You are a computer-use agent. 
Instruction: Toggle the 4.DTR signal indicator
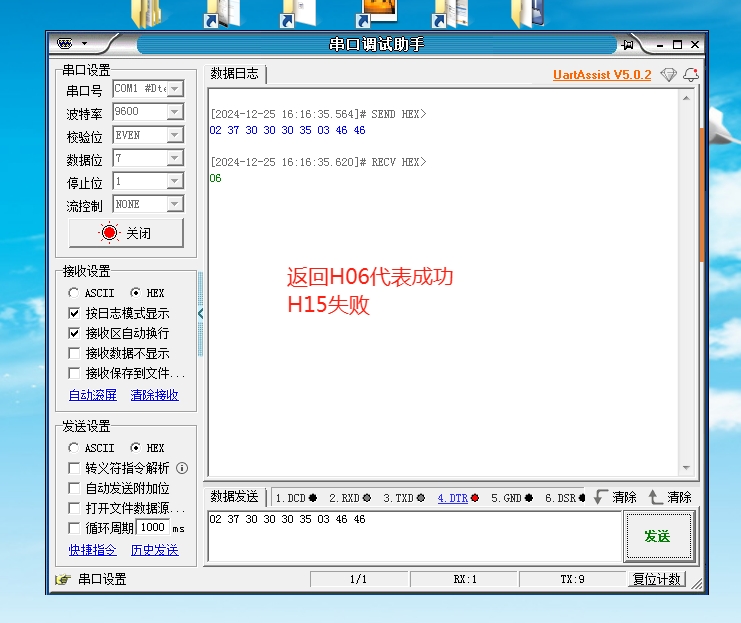point(458,498)
